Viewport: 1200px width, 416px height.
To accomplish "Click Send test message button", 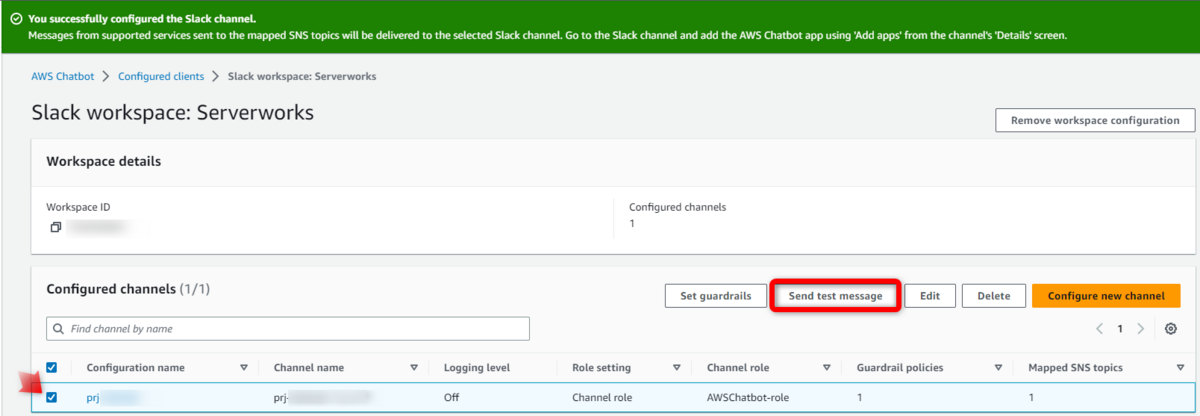I will pos(835,296).
